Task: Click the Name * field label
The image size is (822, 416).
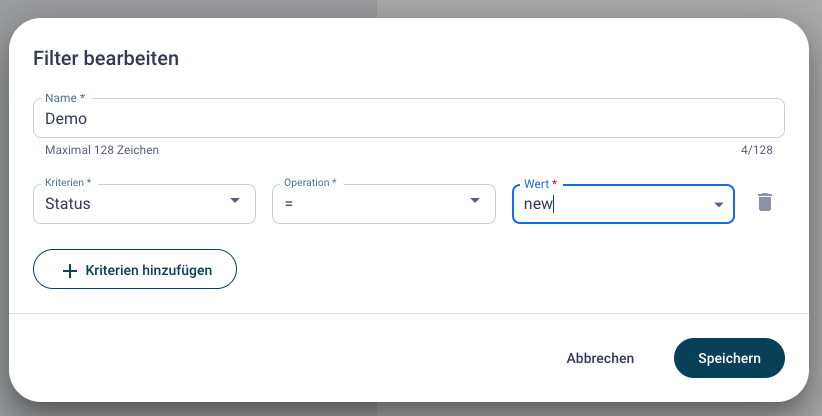Action: coord(65,98)
